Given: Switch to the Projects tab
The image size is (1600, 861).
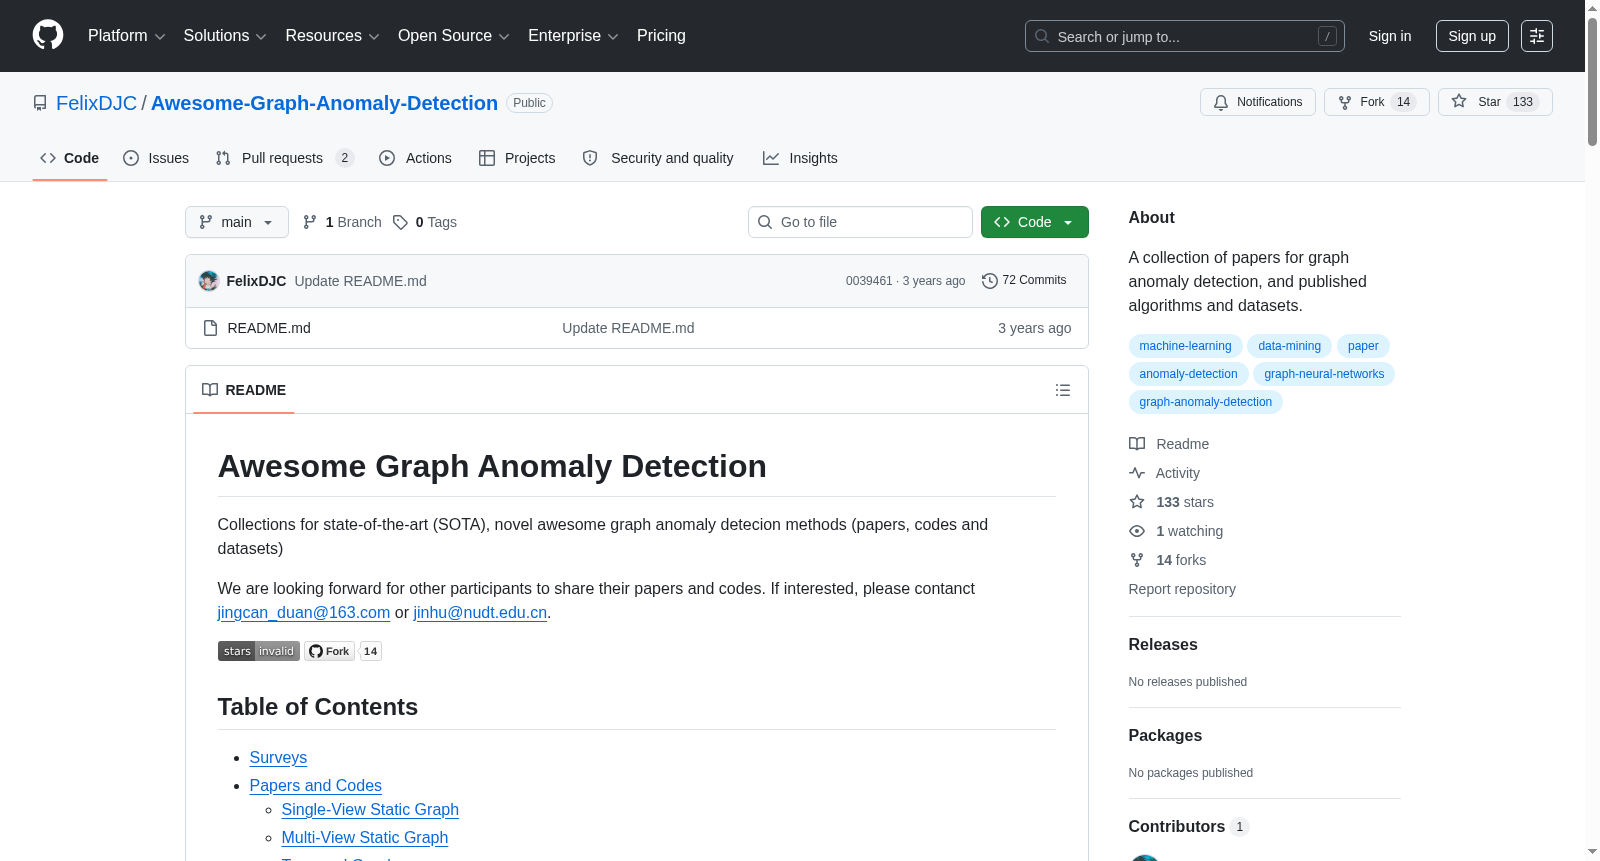Looking at the screenshot, I should pyautogui.click(x=517, y=158).
